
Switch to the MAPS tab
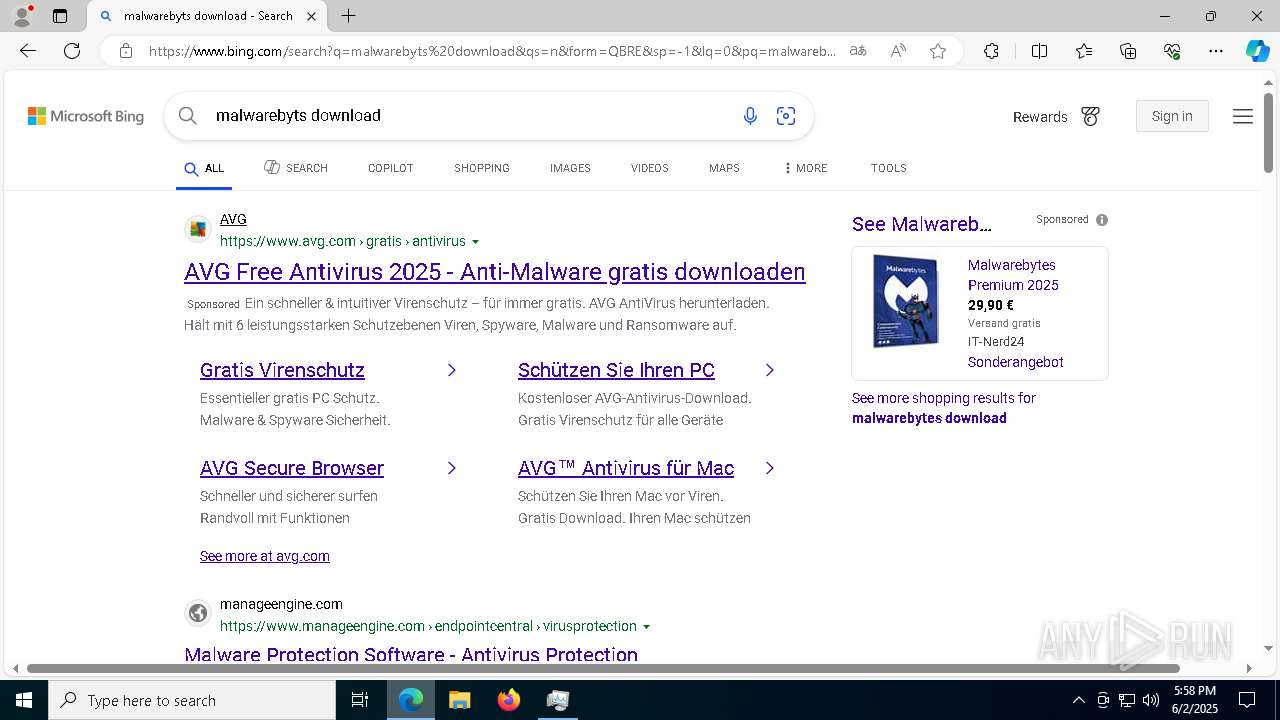pos(724,168)
